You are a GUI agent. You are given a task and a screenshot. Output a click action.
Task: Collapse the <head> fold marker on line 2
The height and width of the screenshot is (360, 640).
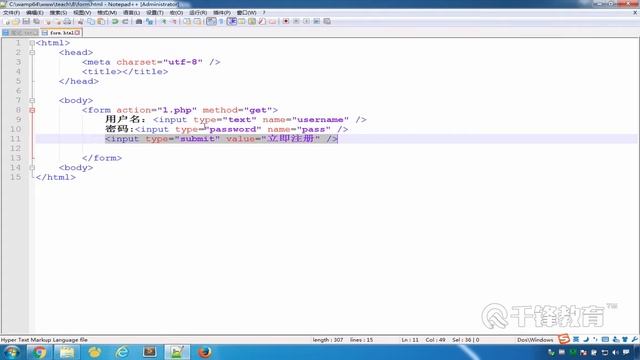tap(32, 52)
